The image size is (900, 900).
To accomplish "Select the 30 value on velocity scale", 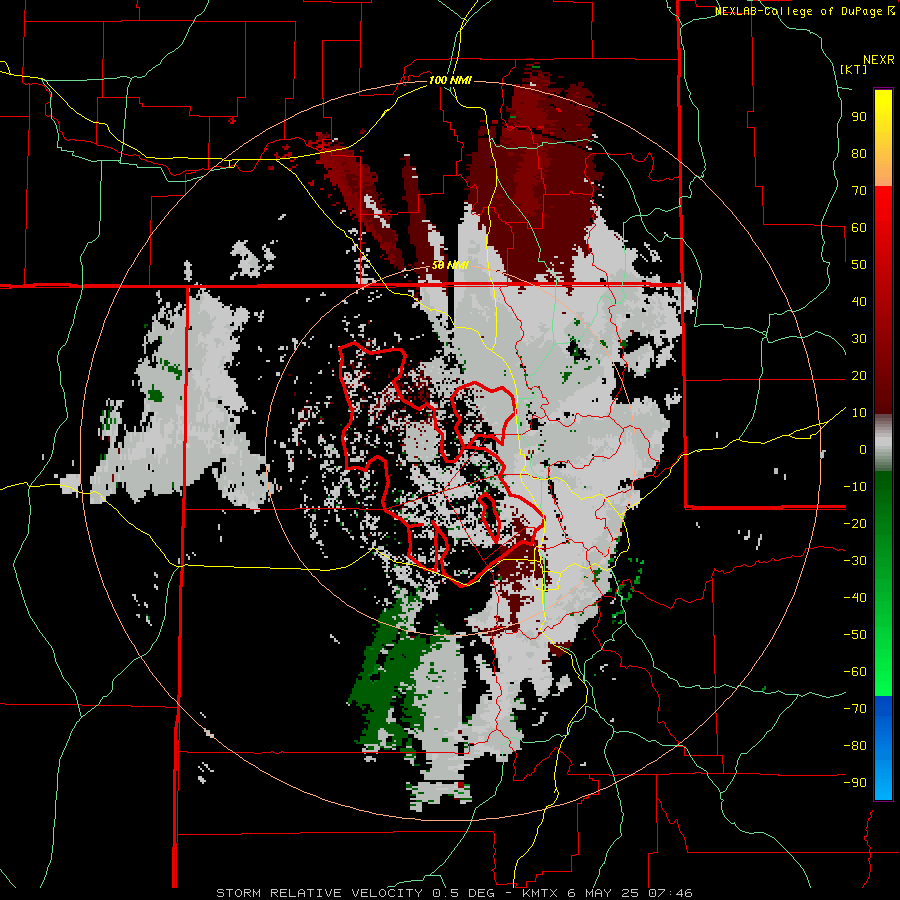I will tap(859, 339).
